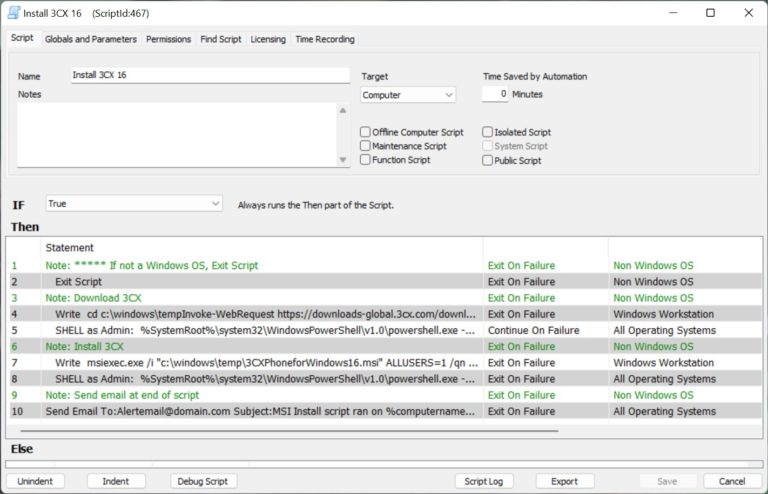Enable the Isolated Script checkbox
Screen dimensions: 768x494
(487, 132)
